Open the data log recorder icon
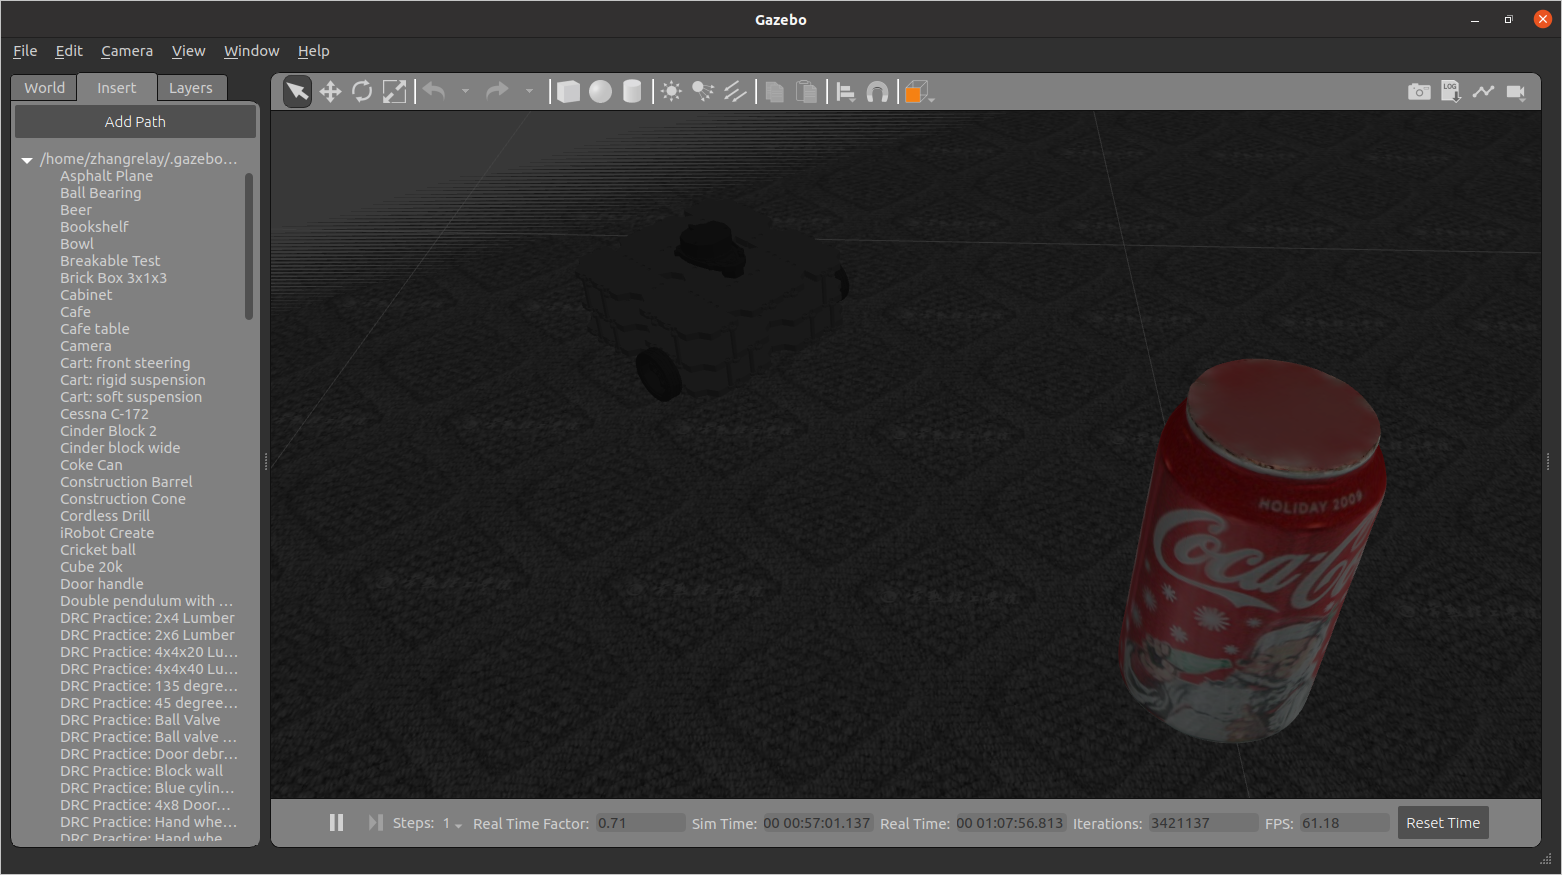Screen dimensions: 1562x875 [x=1451, y=92]
